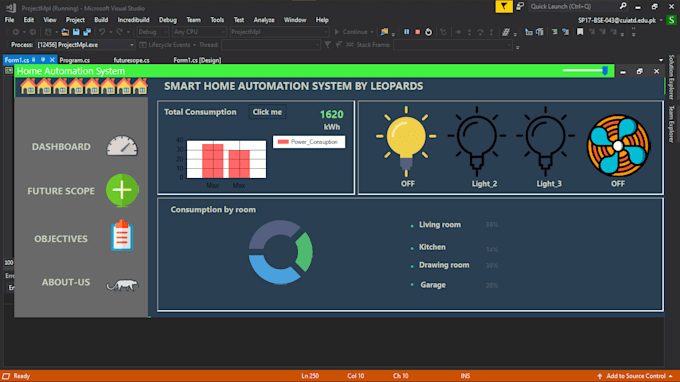Open the Team Explorer side tab

(x=671, y=124)
